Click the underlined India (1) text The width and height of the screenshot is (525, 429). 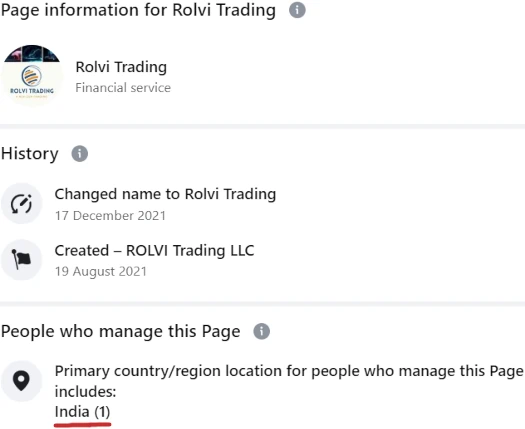point(82,412)
